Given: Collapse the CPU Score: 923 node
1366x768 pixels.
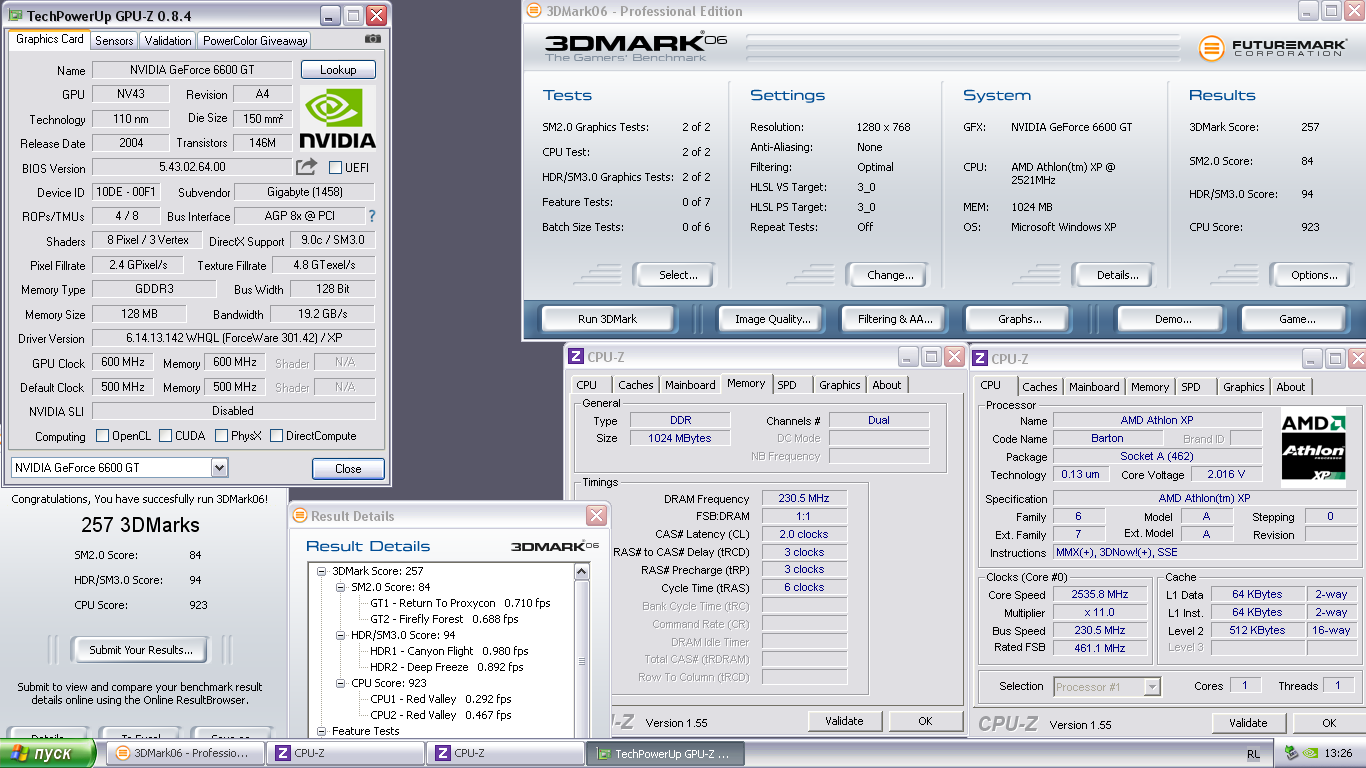Looking at the screenshot, I should pyautogui.click(x=340, y=683).
